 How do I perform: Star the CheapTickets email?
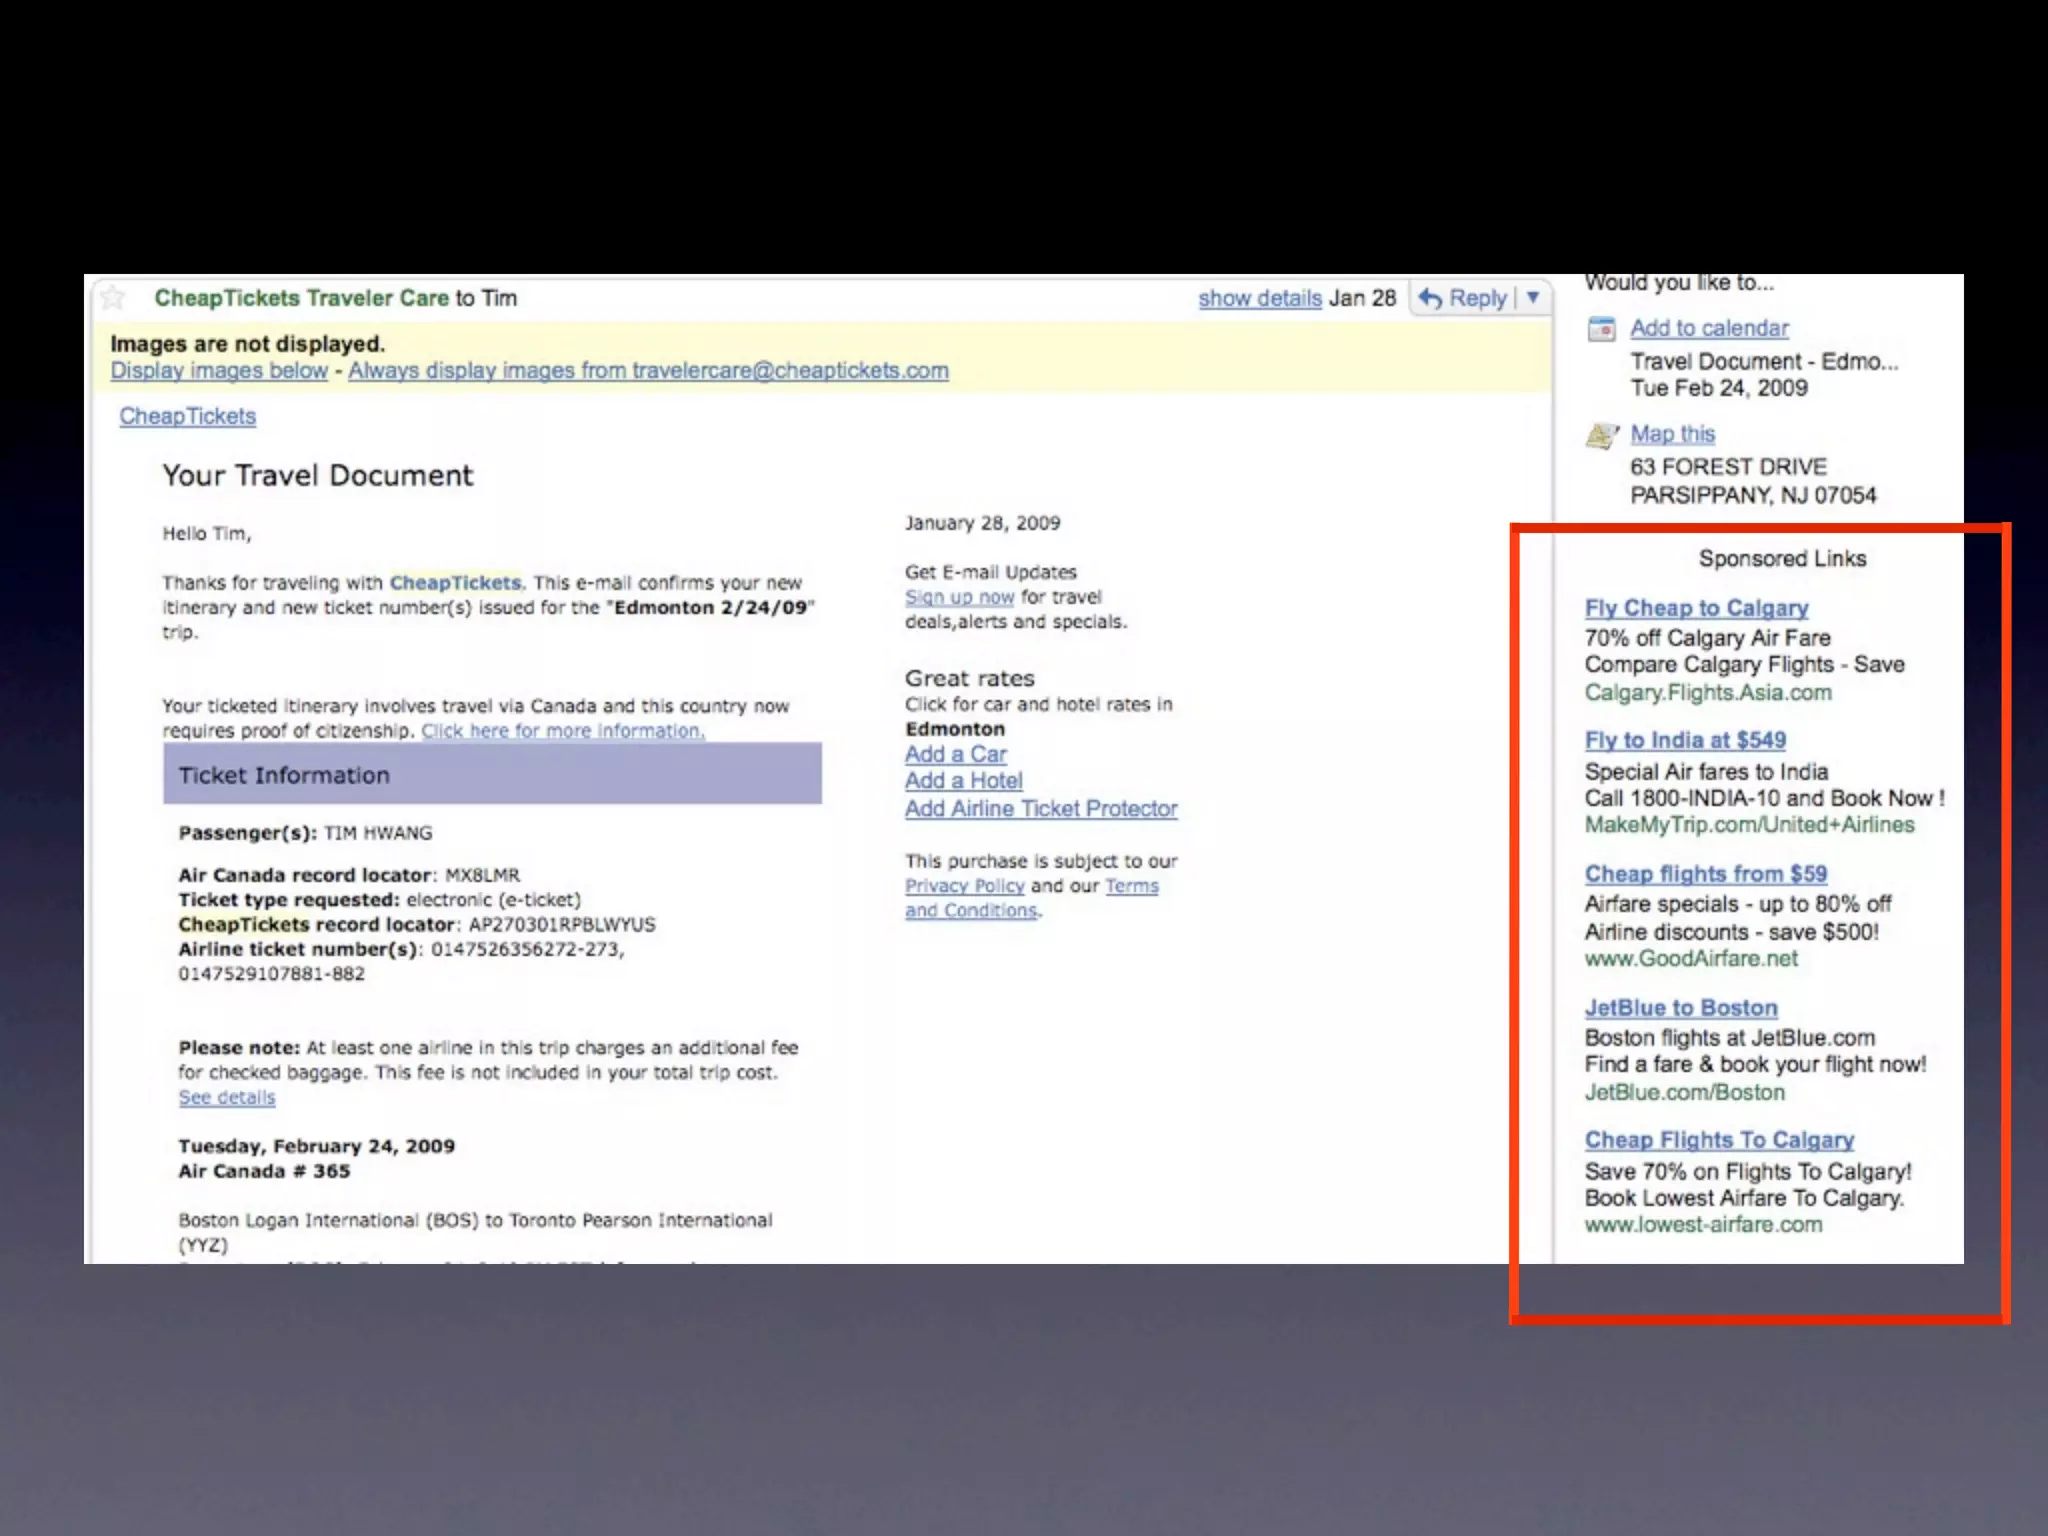point(113,297)
